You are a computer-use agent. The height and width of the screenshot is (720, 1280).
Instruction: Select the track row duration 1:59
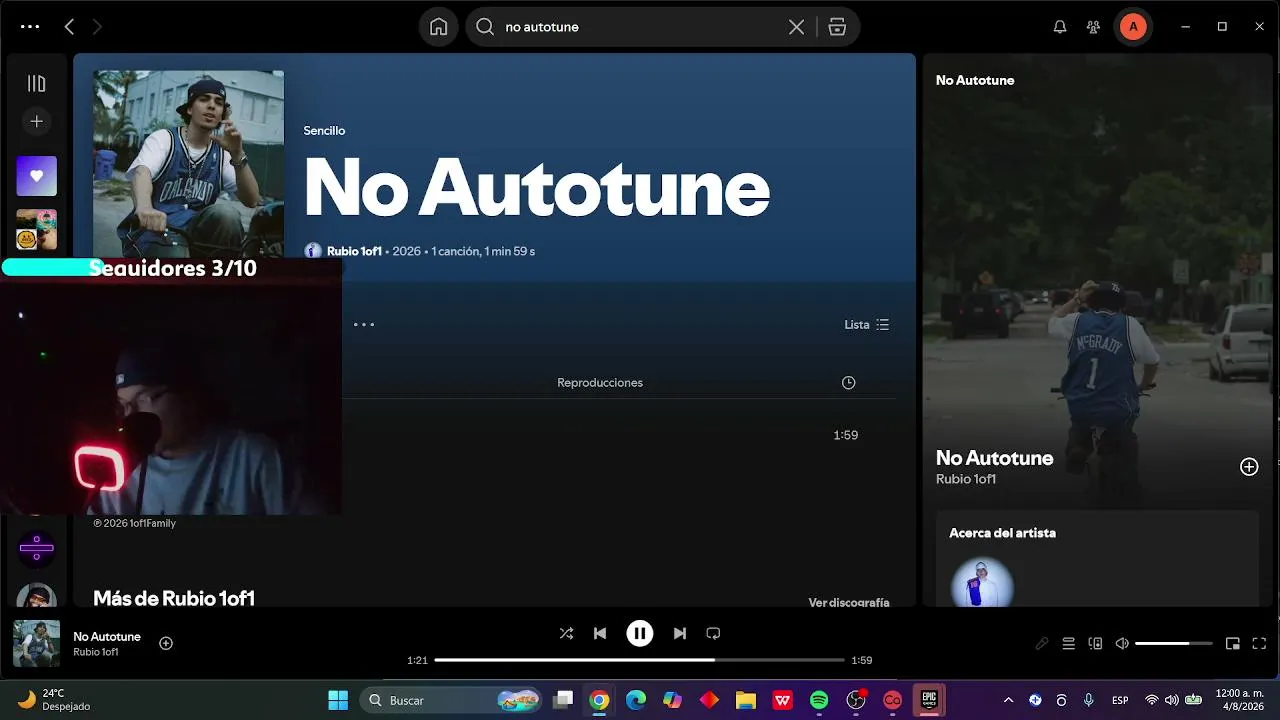[x=846, y=435]
